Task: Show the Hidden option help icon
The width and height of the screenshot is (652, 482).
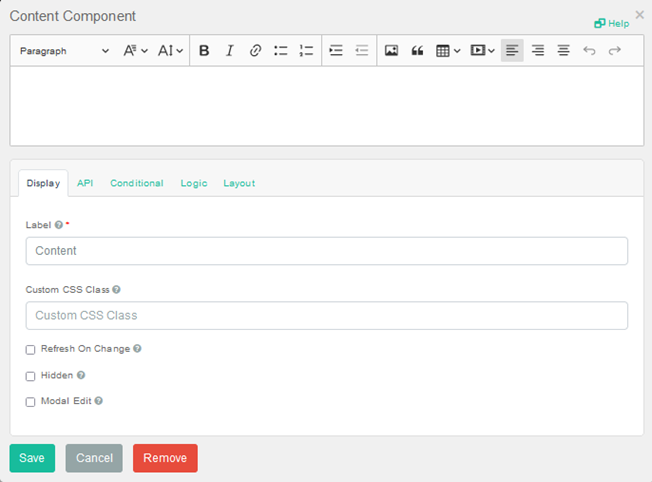Action: point(81,375)
